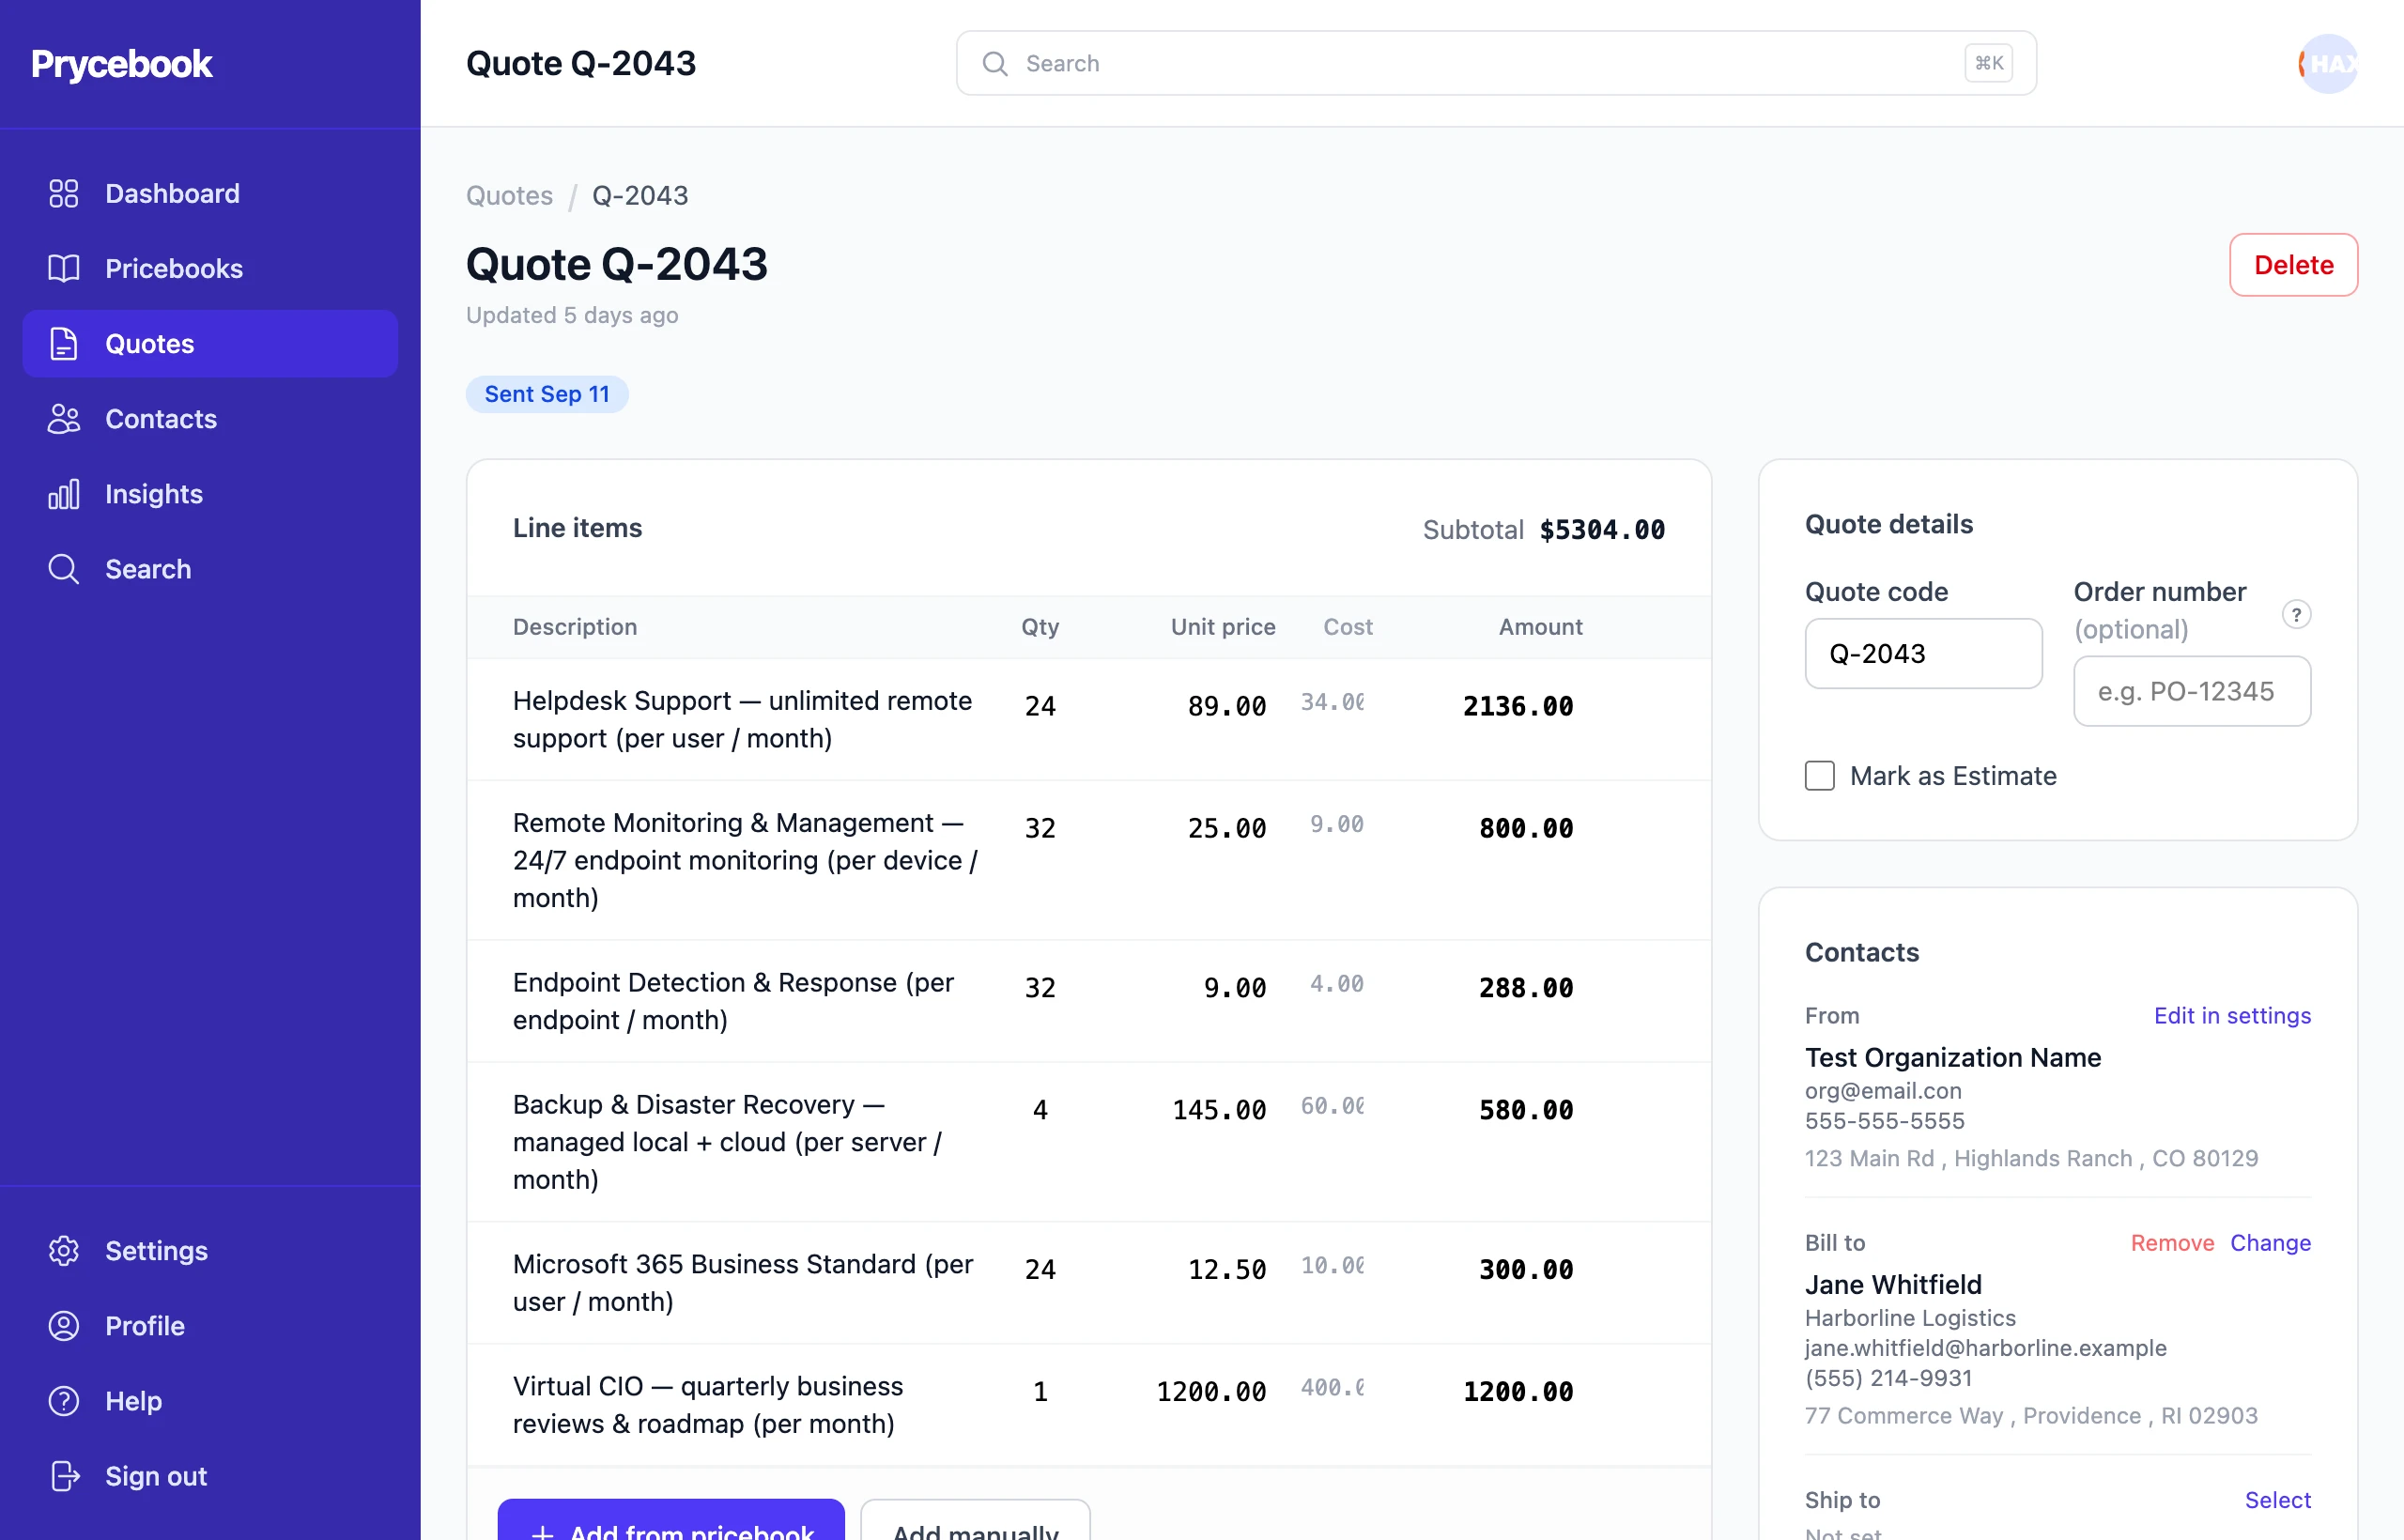
Task: Click the amount 2136.00
Action: (1518, 706)
